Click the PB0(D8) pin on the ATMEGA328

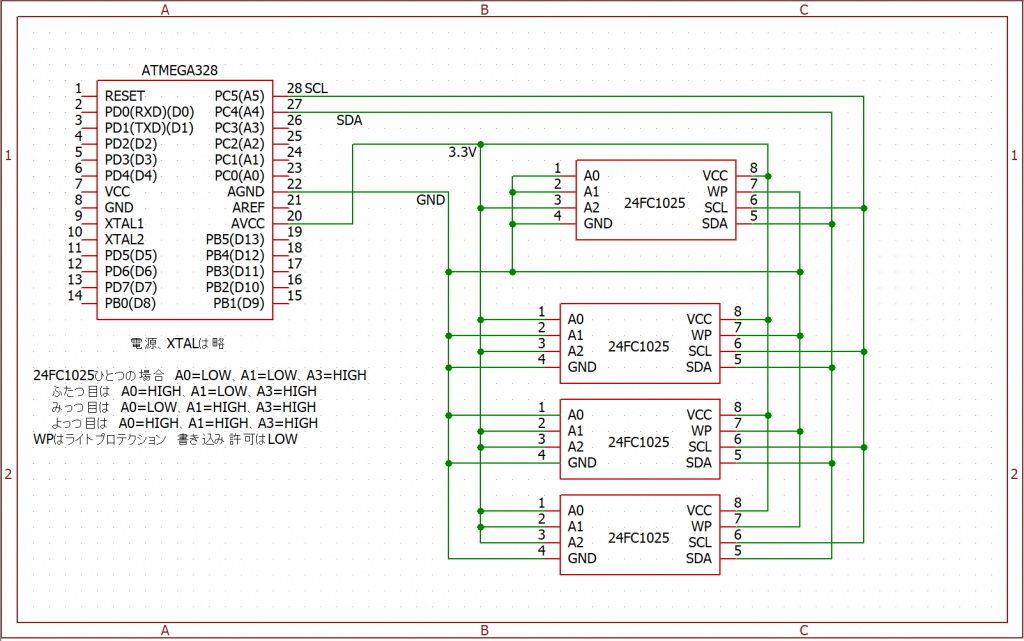130,303
